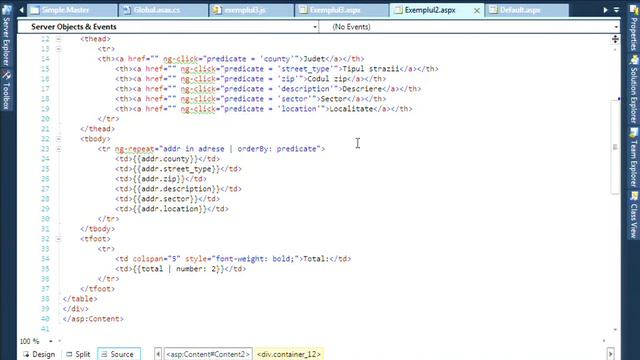Image resolution: width=640 pixels, height=360 pixels.
Task: Collapse the tfoot block at line 32
Action: [58, 239]
